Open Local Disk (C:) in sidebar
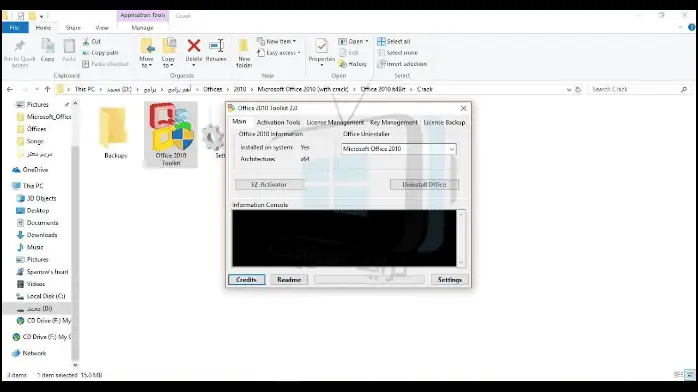698x392 pixels. 45,296
